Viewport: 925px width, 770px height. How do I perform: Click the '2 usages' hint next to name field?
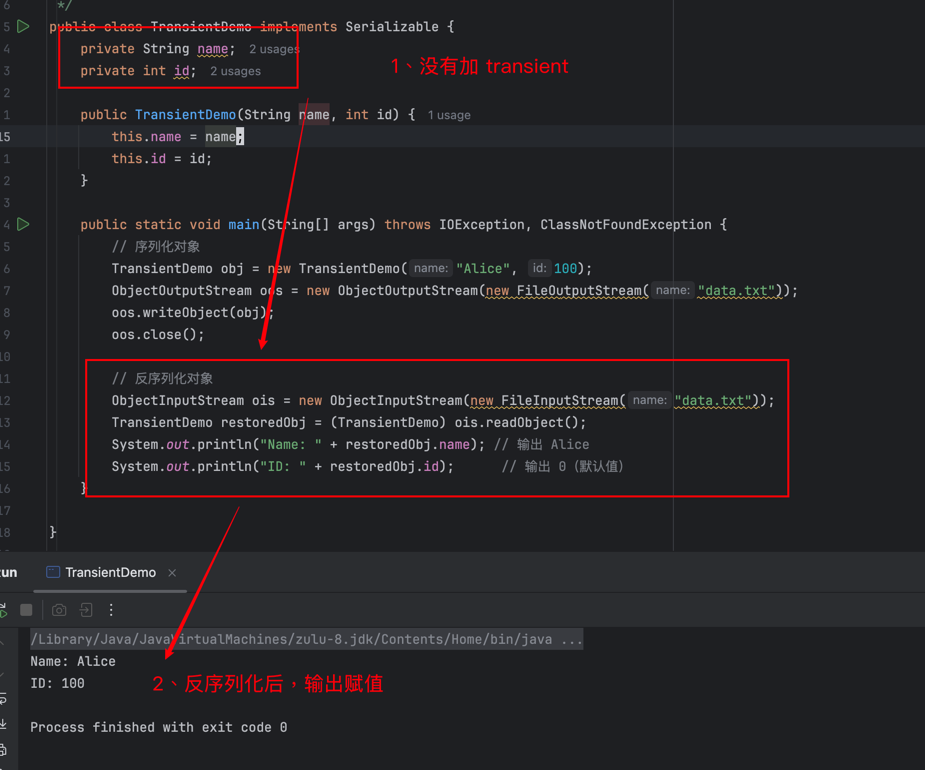tap(273, 49)
